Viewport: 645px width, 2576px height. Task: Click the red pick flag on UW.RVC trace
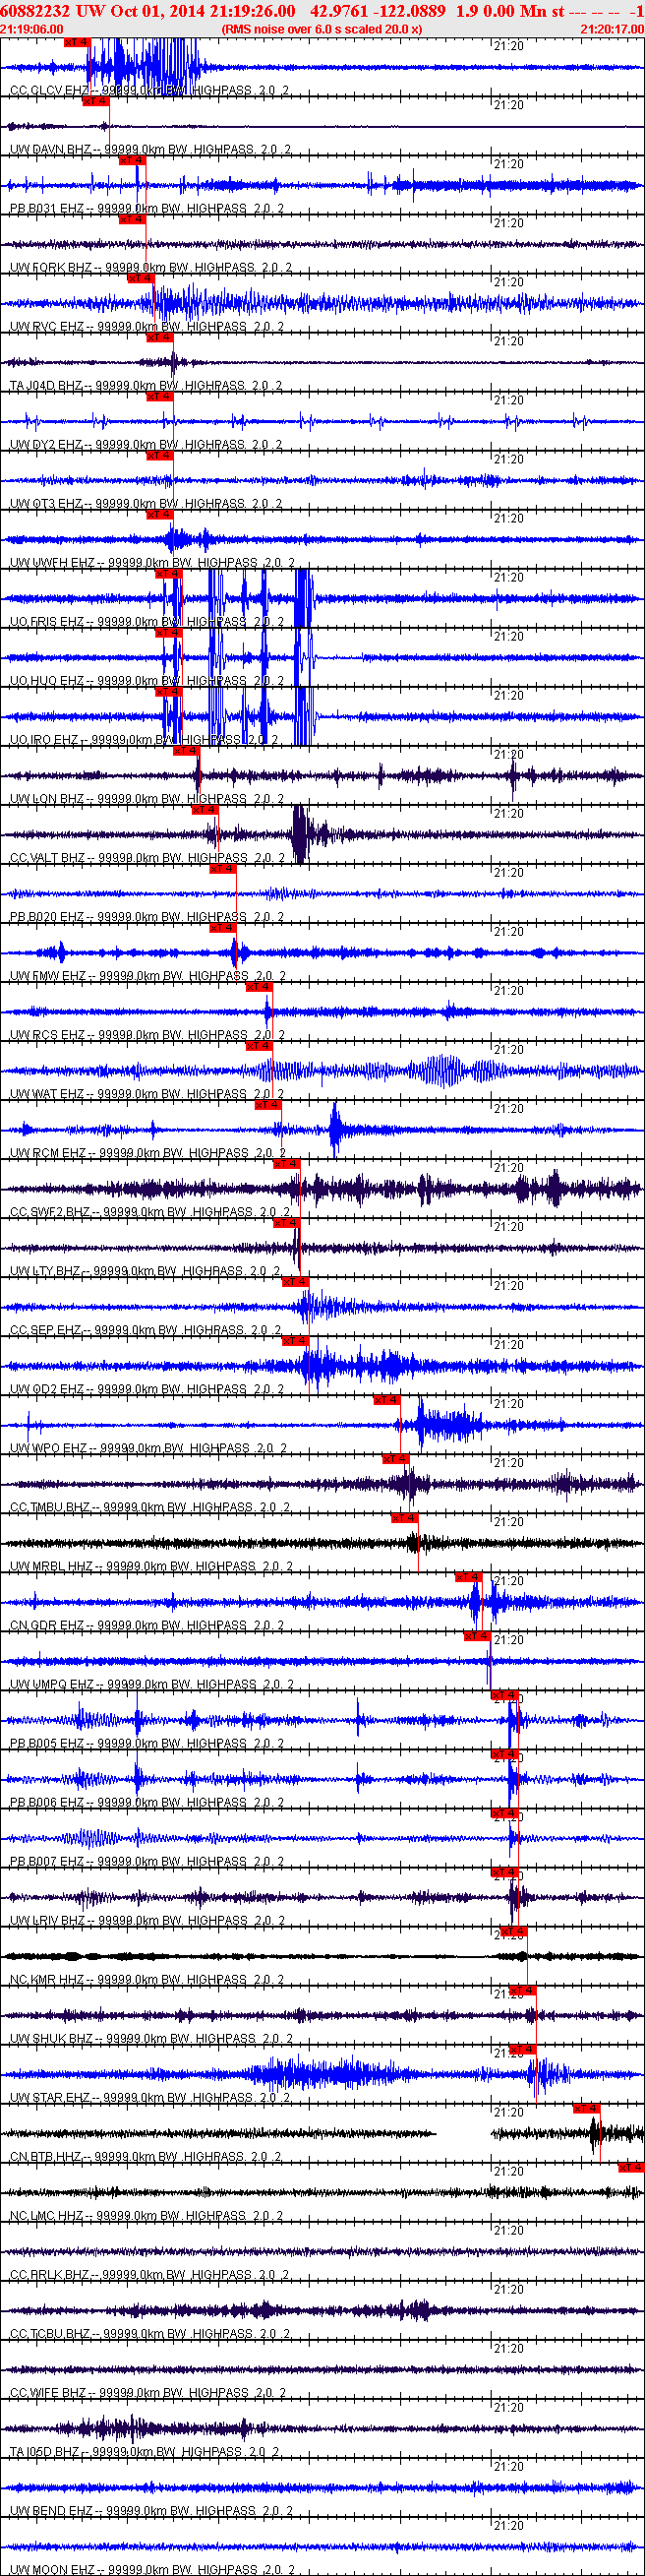click(x=141, y=278)
